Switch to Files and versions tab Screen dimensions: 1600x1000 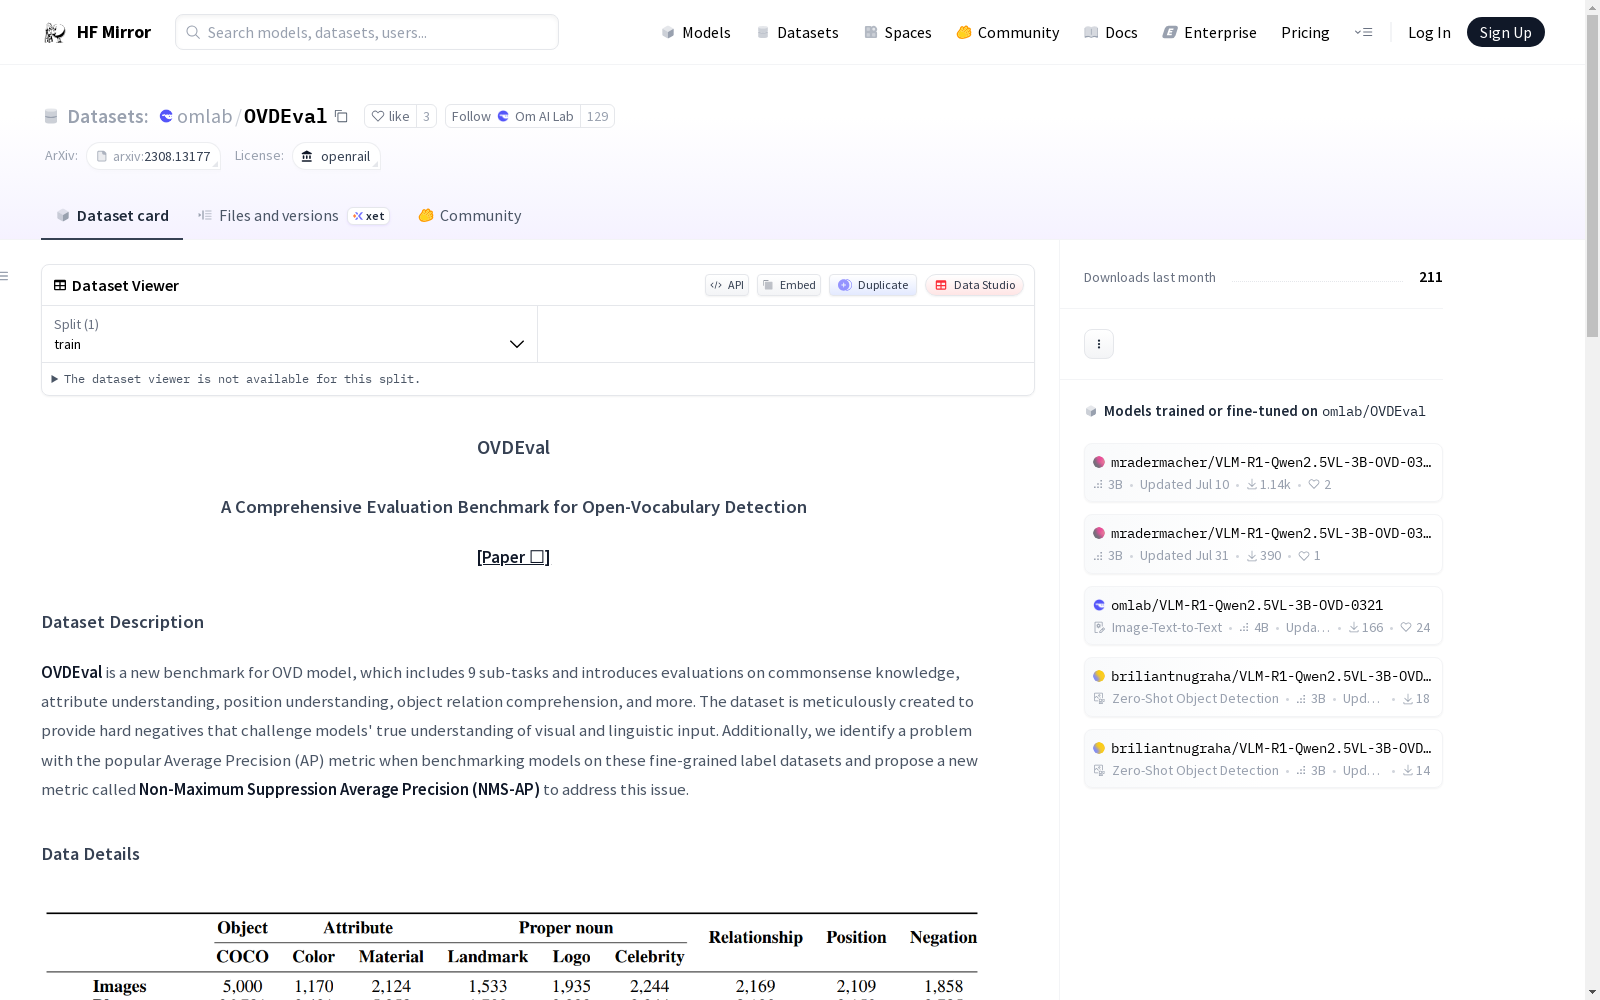(x=293, y=216)
